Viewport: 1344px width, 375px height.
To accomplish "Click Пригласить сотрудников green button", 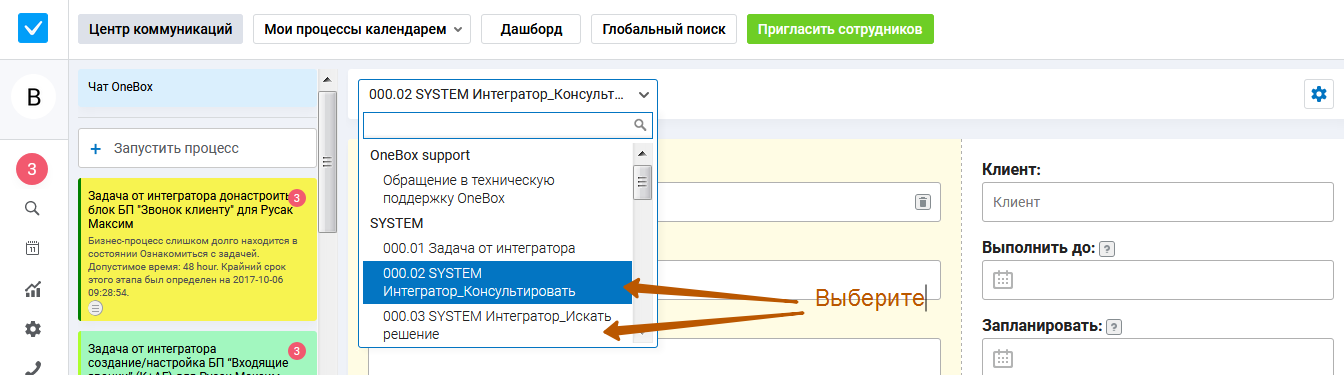I will click(x=840, y=29).
